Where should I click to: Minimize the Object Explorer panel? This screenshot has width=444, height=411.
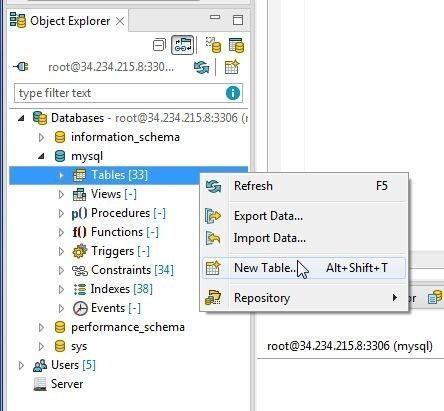[x=215, y=17]
